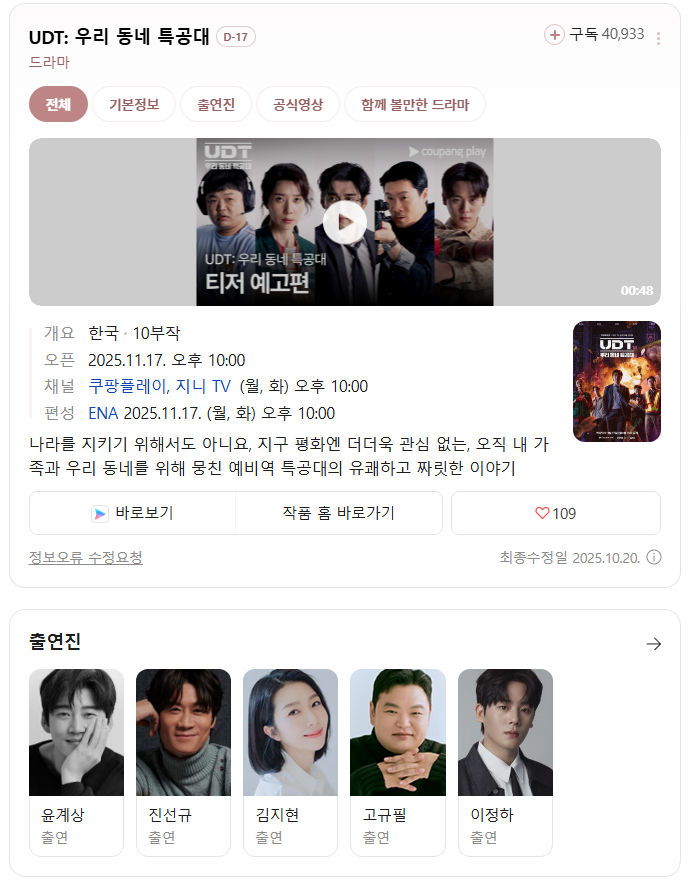Open the 출연진 tab

coord(216,104)
